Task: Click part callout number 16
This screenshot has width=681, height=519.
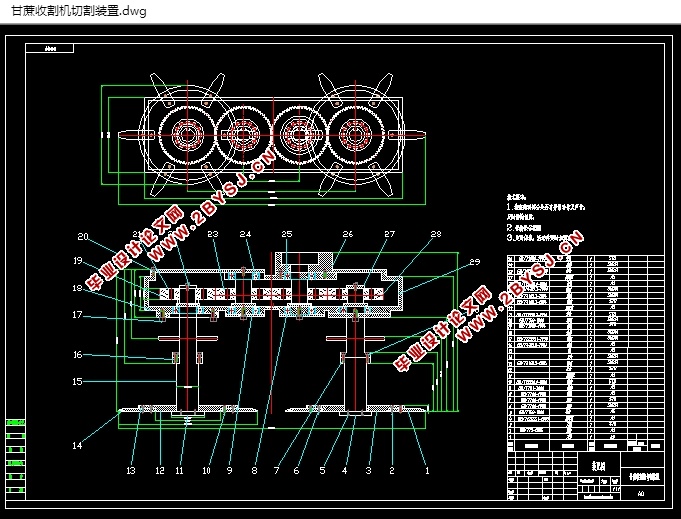Action: (77, 355)
